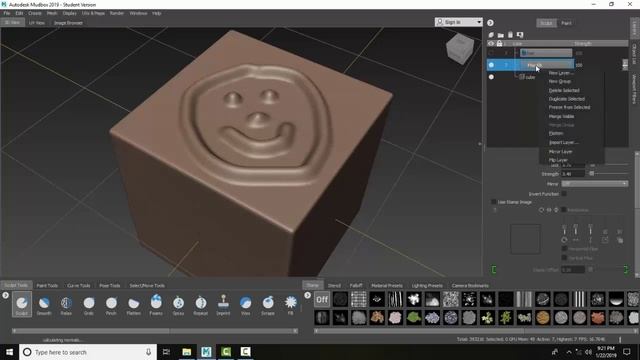Click the trash icon in Layers panel

(x=510, y=35)
